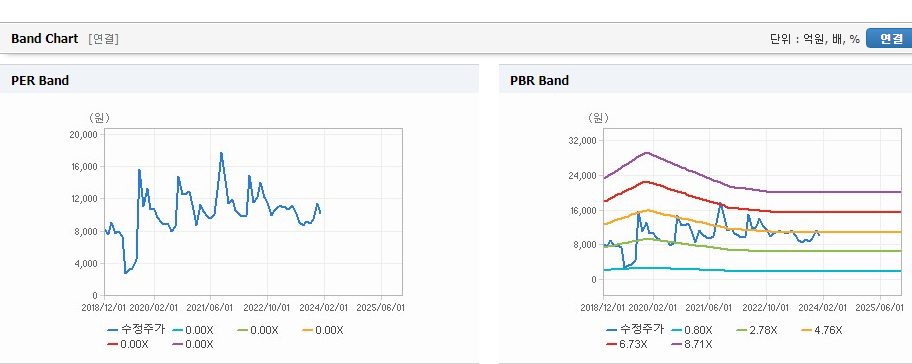Click the Band Chart section title
Image resolution: width=912 pixels, height=364 pixels.
44,39
